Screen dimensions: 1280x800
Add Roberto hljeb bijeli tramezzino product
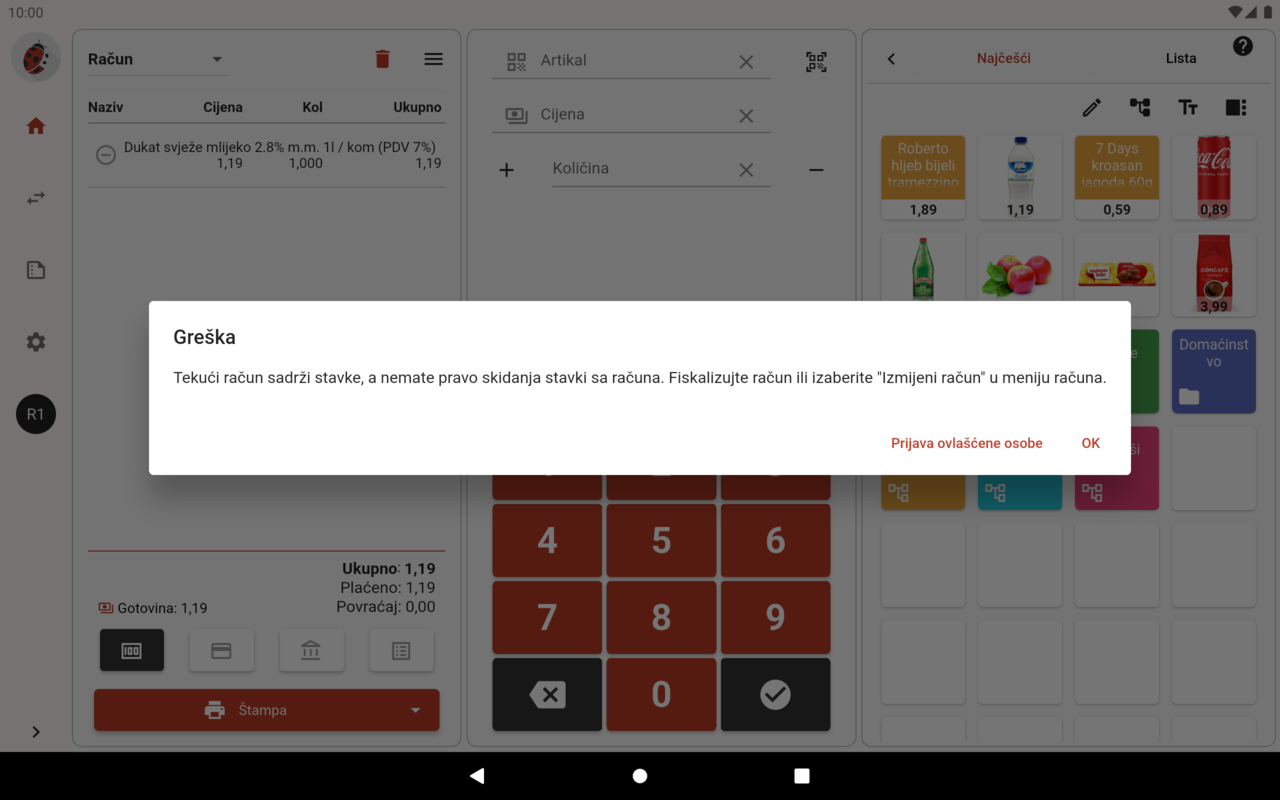coord(923,177)
